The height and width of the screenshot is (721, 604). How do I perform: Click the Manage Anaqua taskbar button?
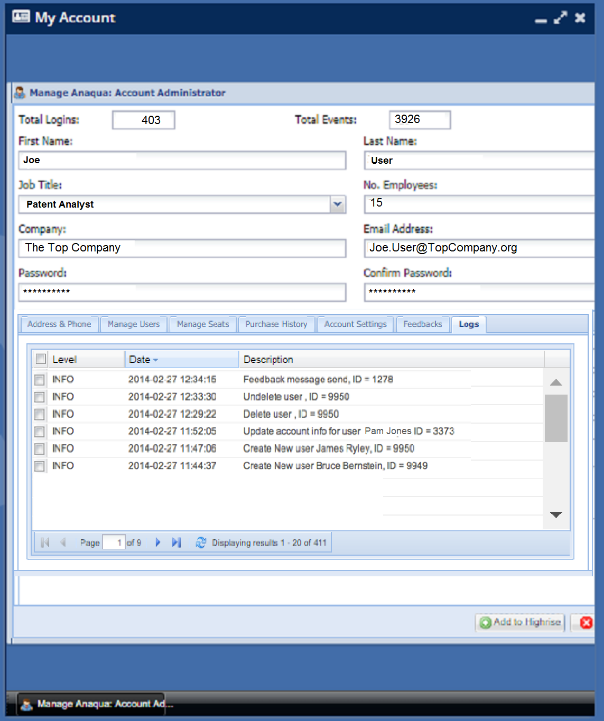(x=91, y=704)
